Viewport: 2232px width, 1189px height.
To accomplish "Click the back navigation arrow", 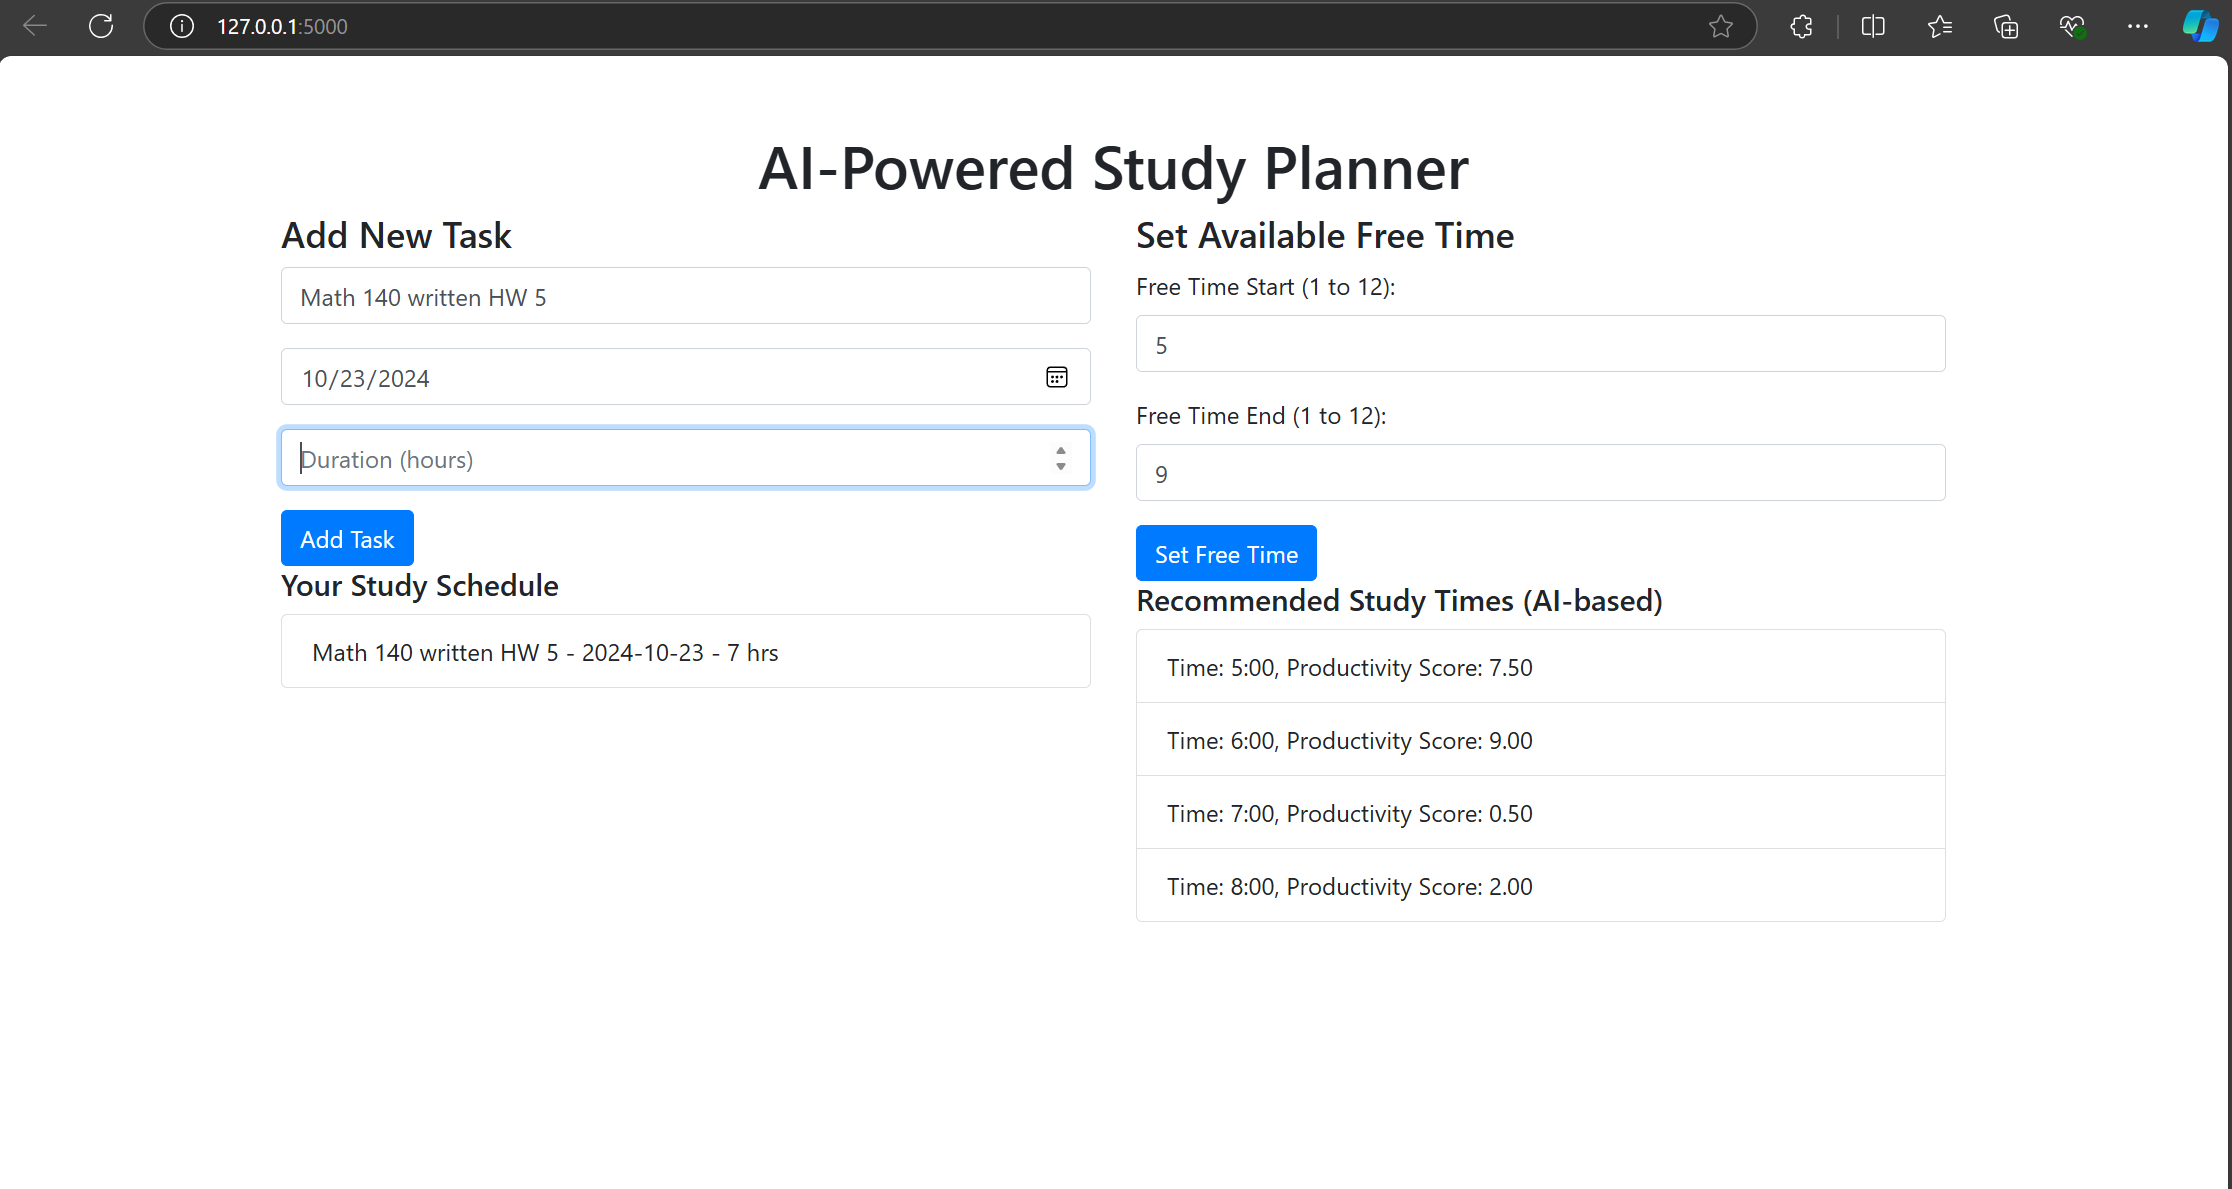I will 35,26.
